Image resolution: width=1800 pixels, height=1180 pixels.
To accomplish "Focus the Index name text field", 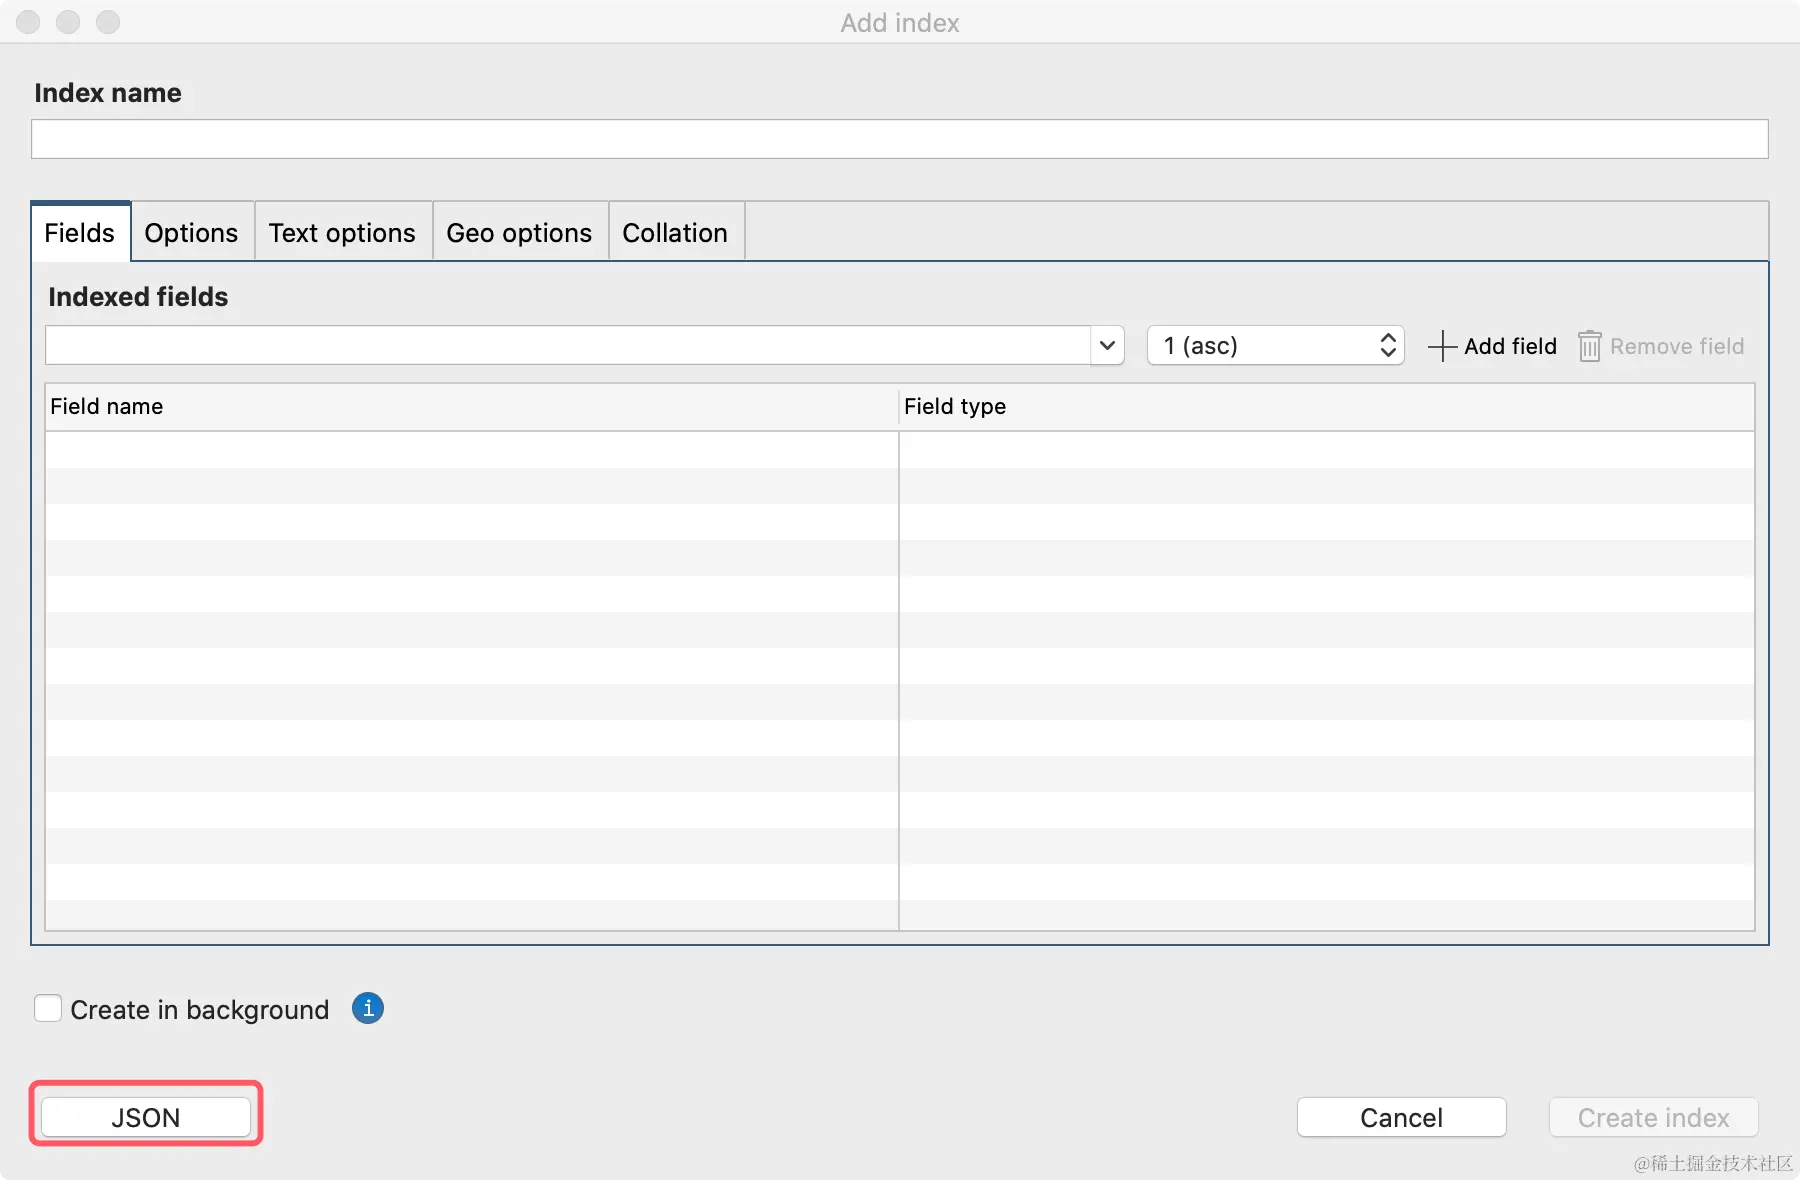I will [899, 139].
